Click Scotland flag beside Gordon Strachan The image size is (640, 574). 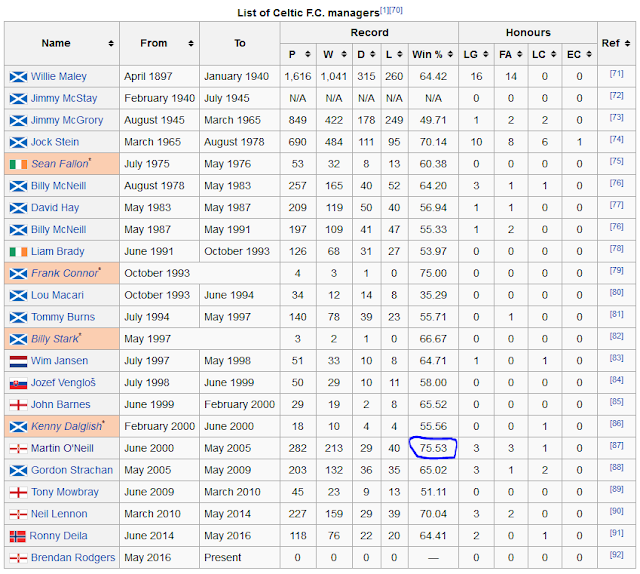(x=18, y=470)
